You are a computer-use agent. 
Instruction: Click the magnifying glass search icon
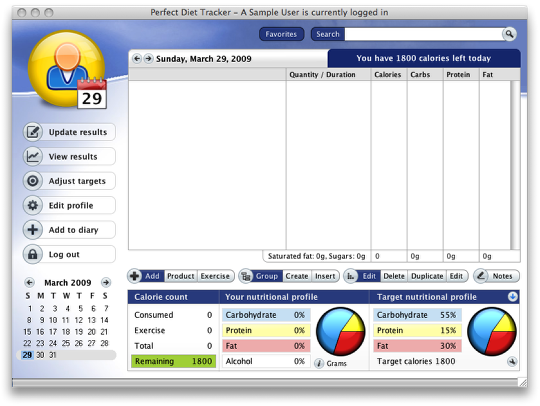click(509, 34)
